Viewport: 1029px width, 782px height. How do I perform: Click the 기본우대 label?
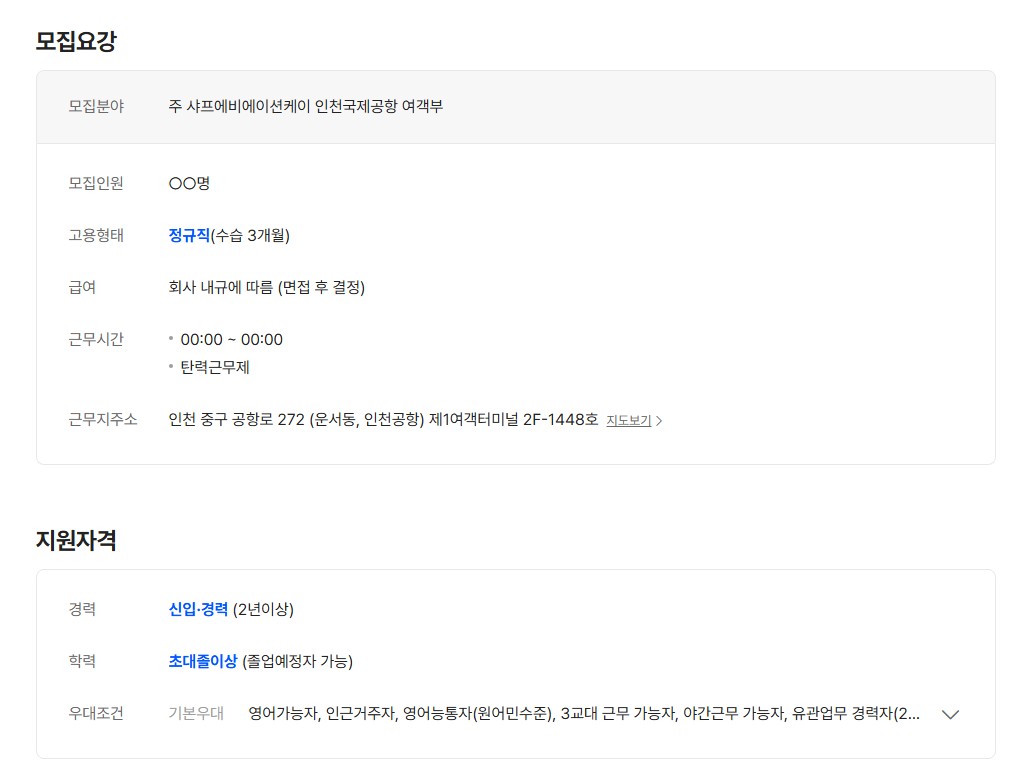pyautogui.click(x=196, y=714)
